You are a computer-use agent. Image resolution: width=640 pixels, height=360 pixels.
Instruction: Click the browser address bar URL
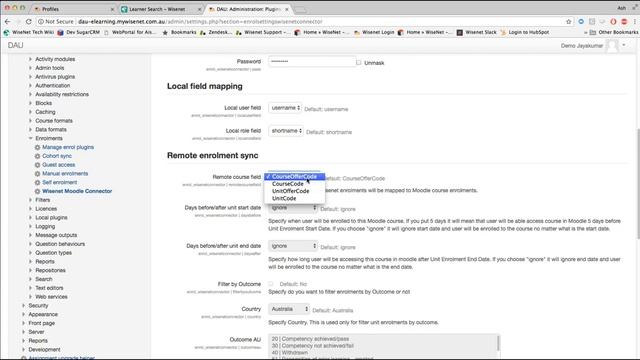click(x=200, y=22)
